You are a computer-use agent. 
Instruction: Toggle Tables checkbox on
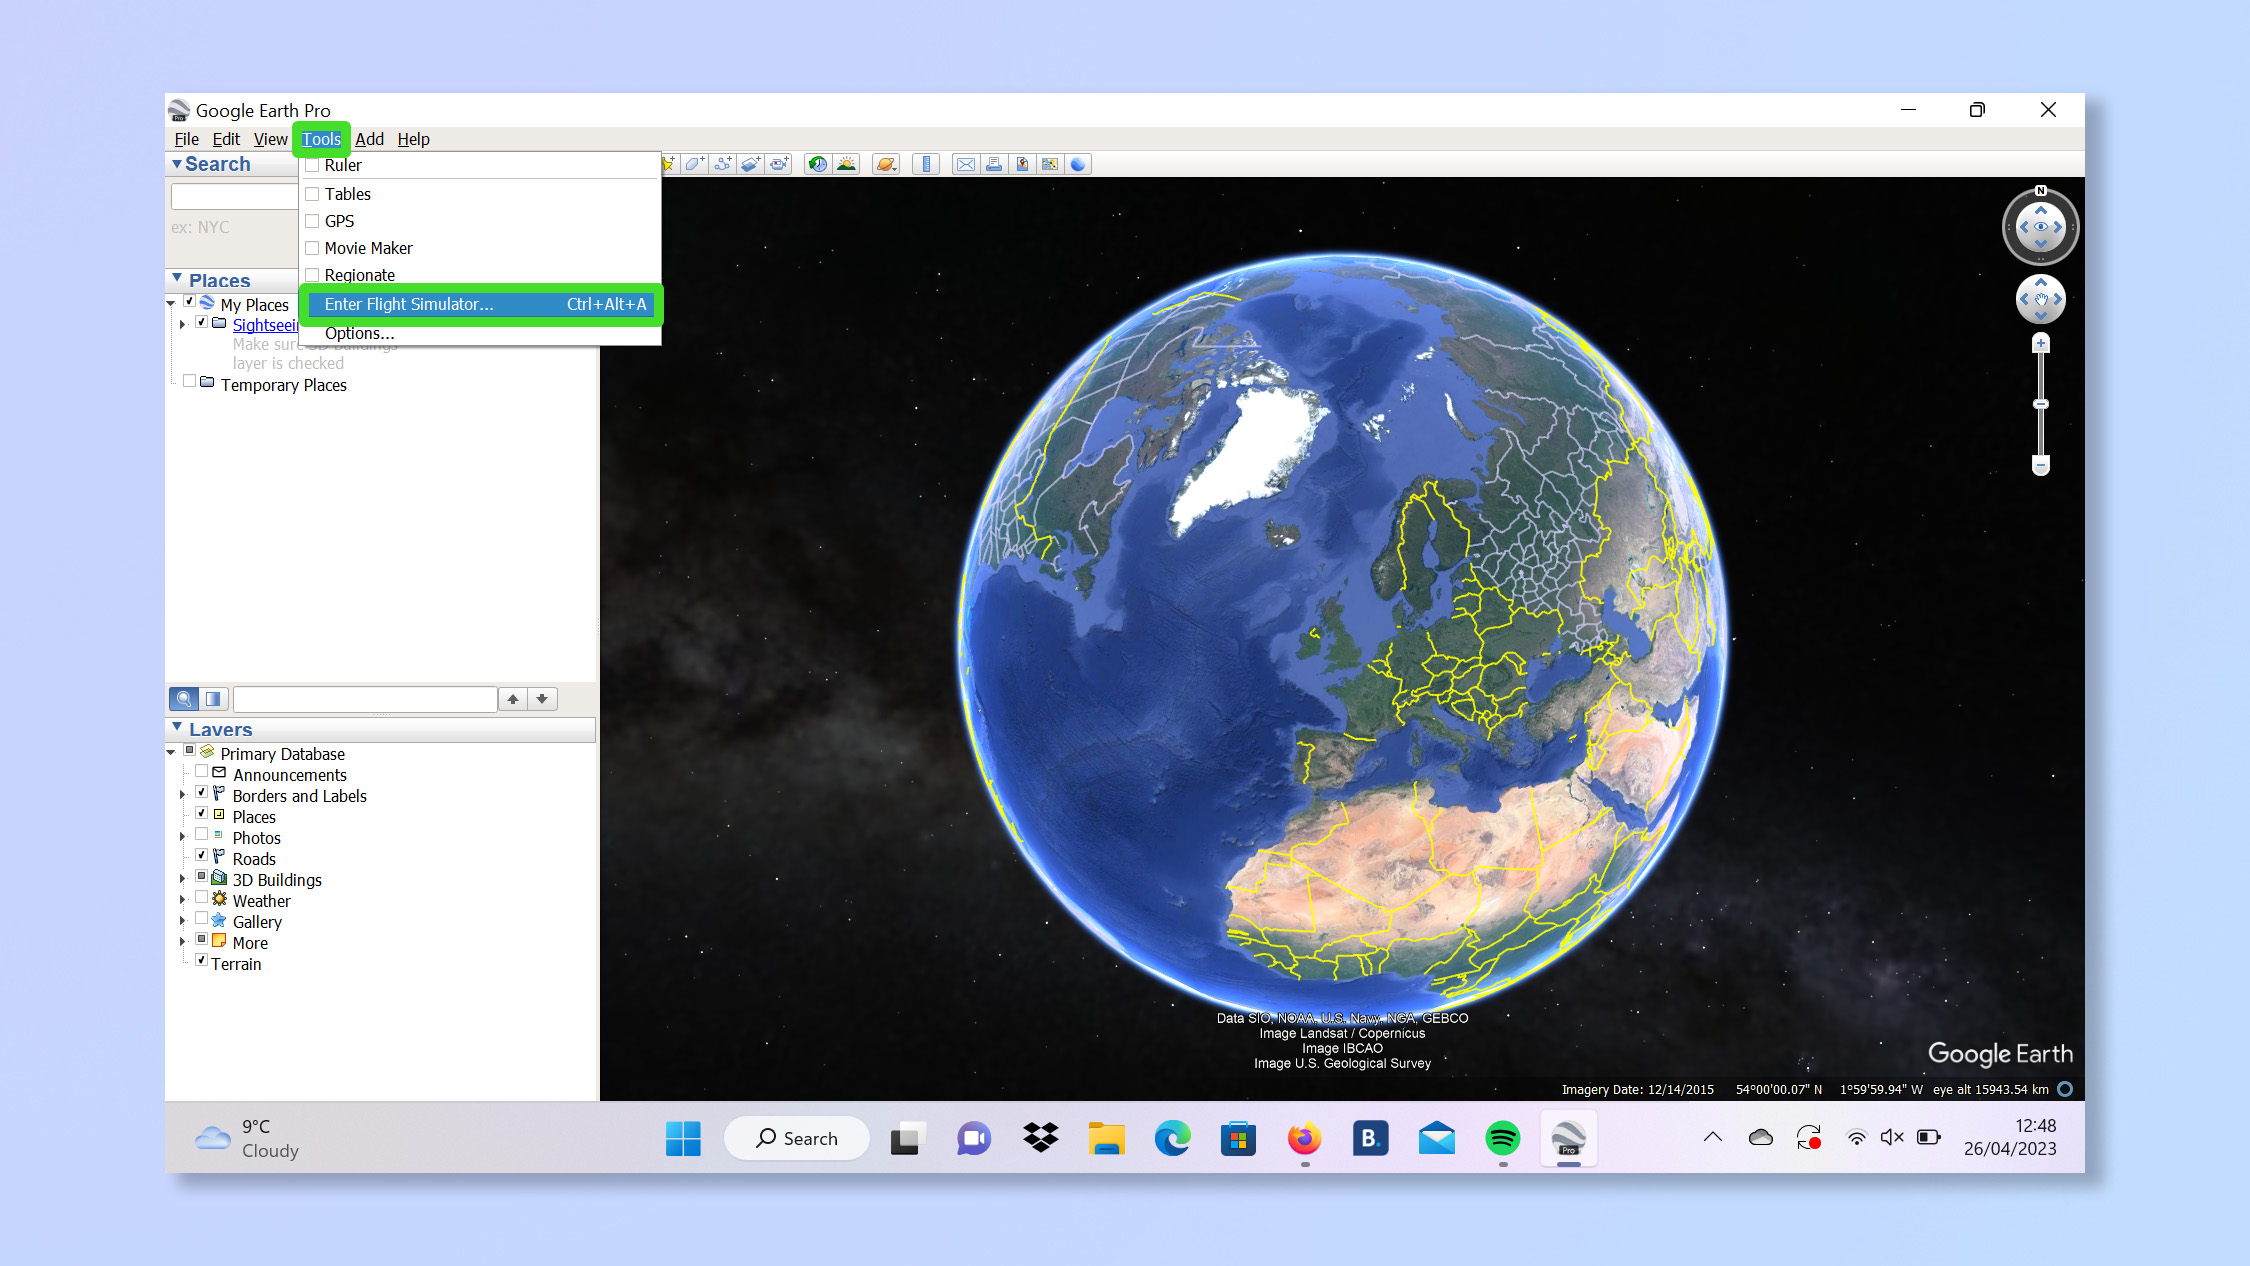coord(312,193)
